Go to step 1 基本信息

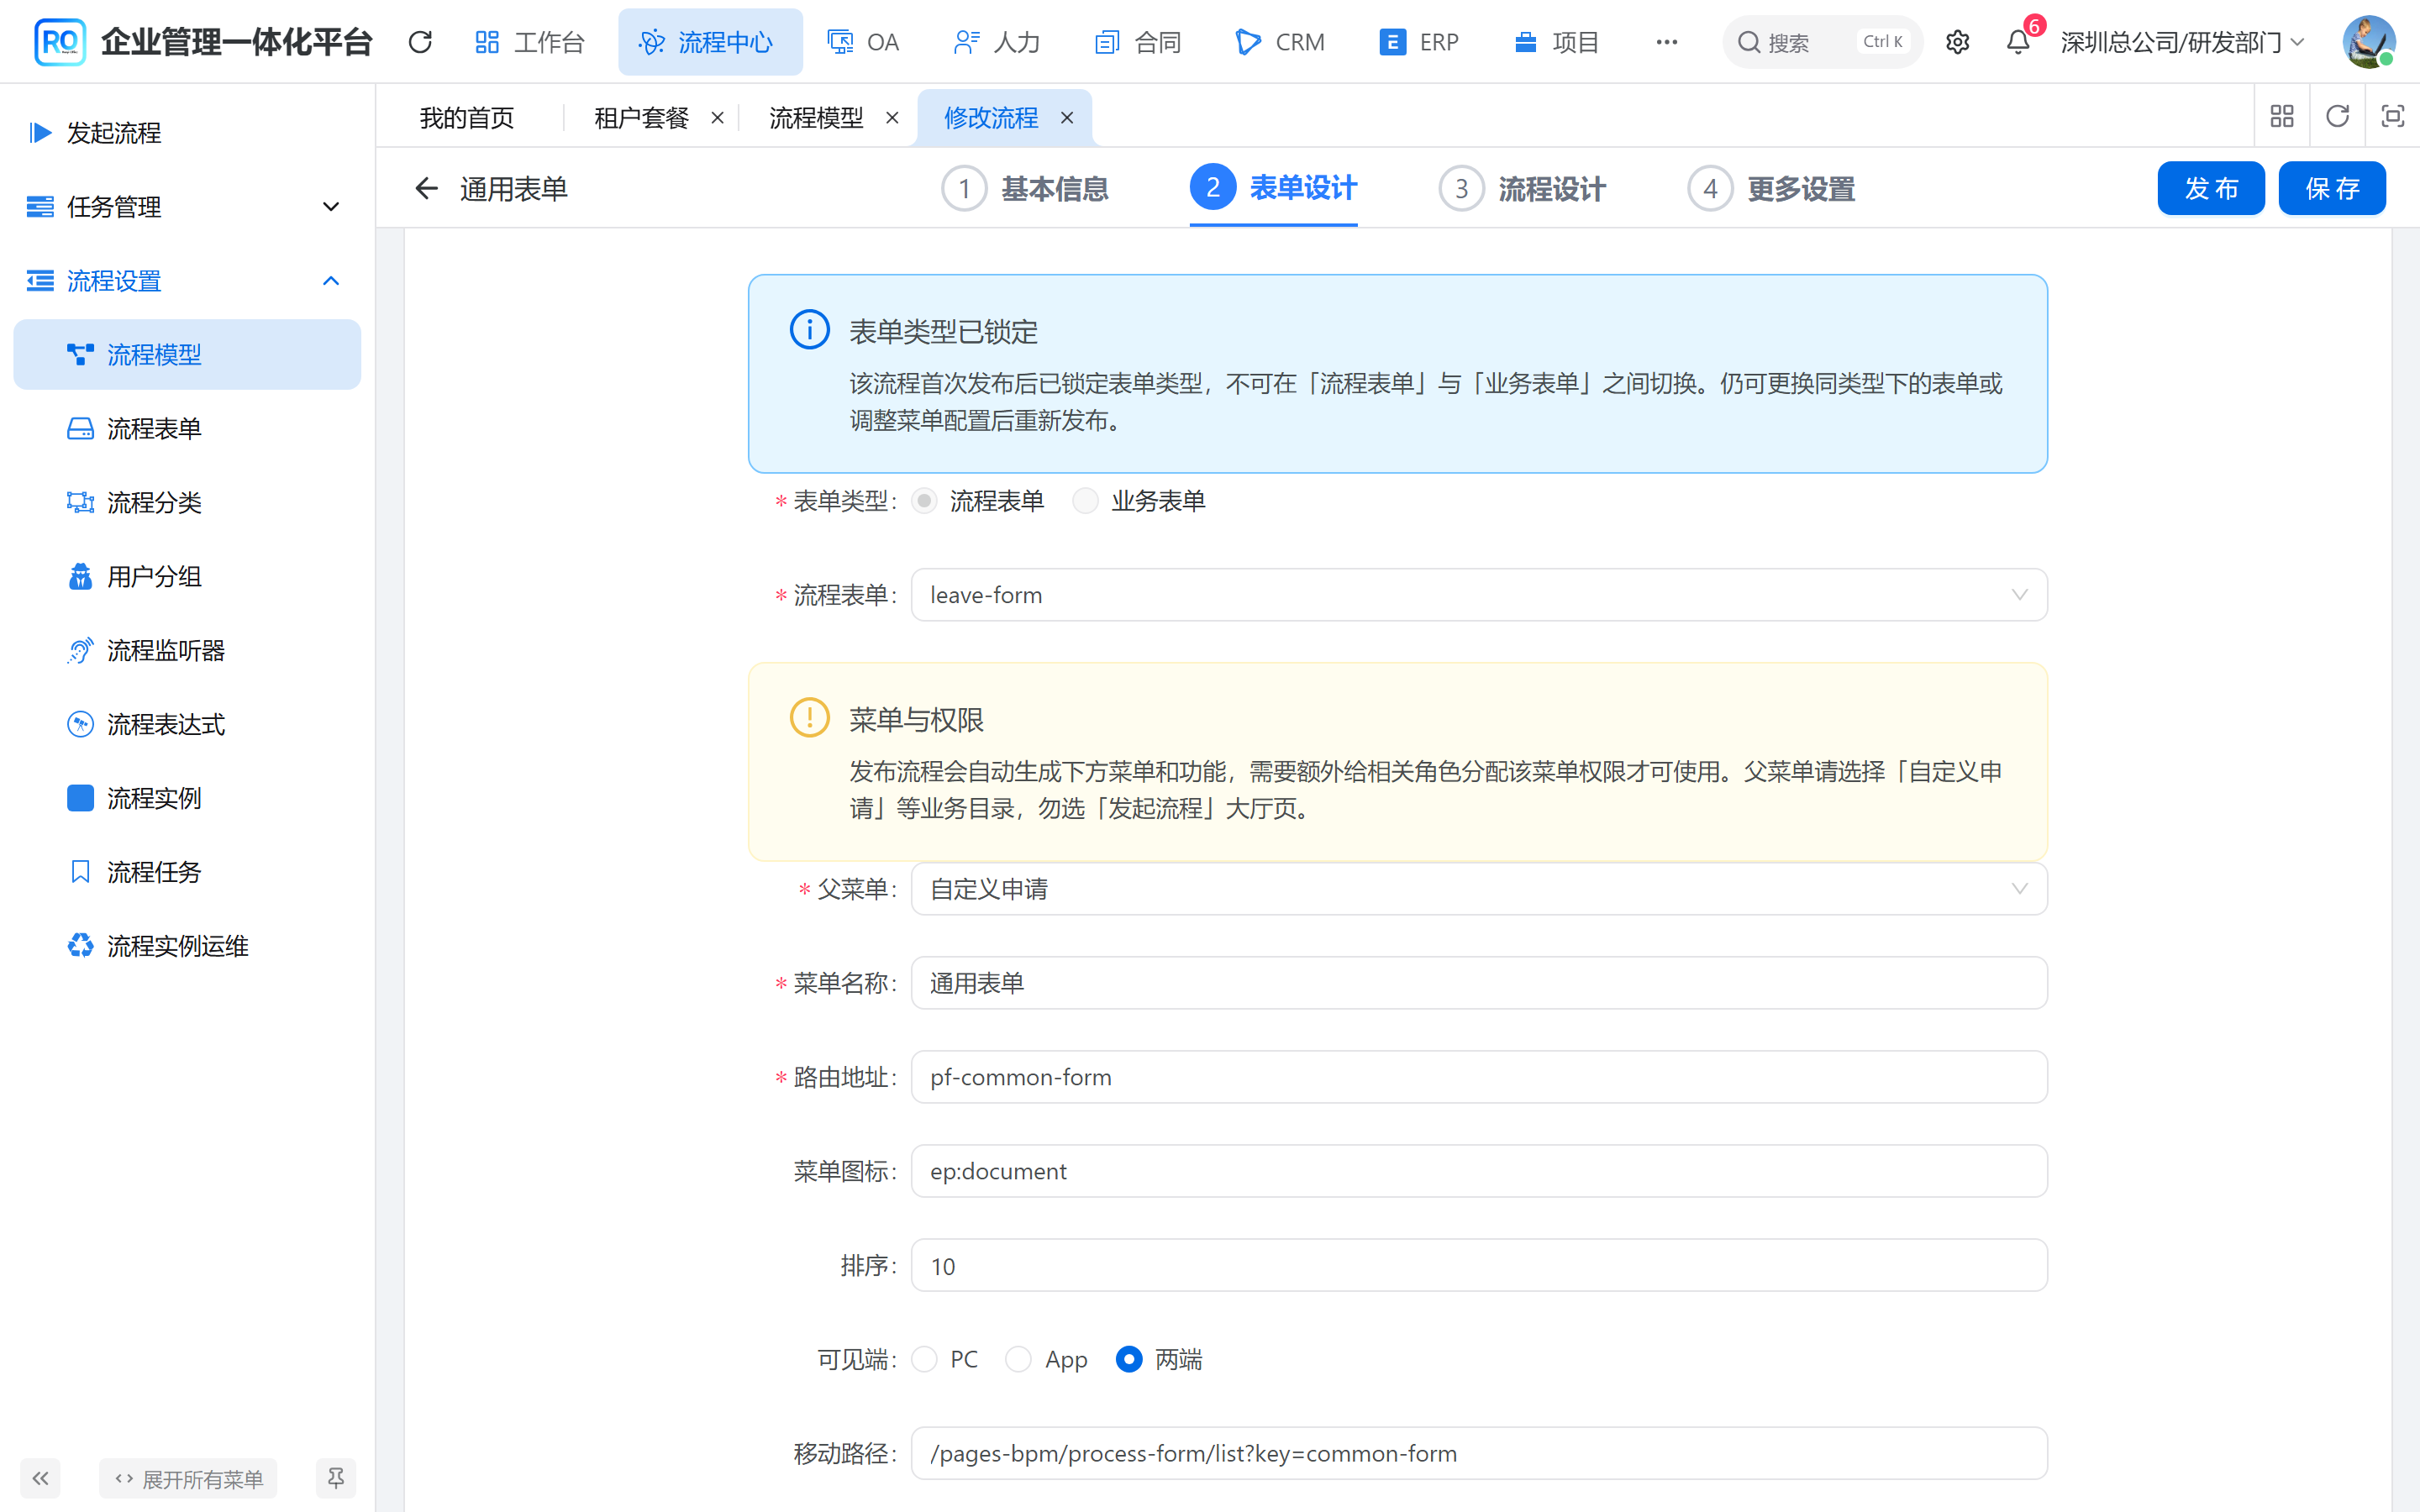(x=1025, y=188)
